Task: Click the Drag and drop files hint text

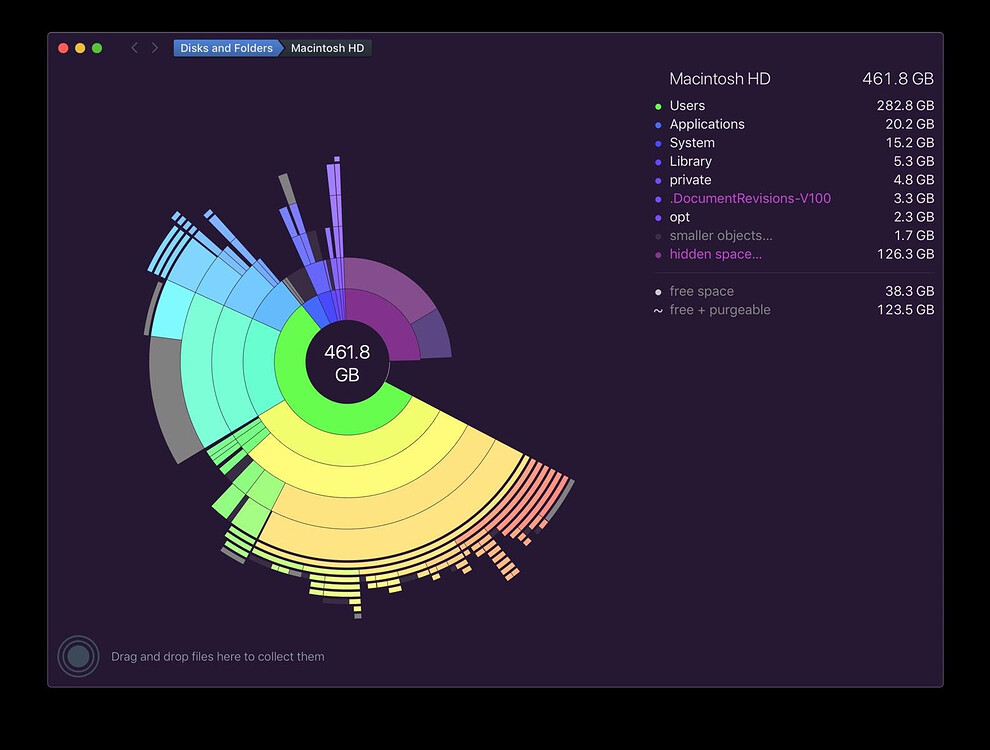Action: pyautogui.click(x=218, y=657)
